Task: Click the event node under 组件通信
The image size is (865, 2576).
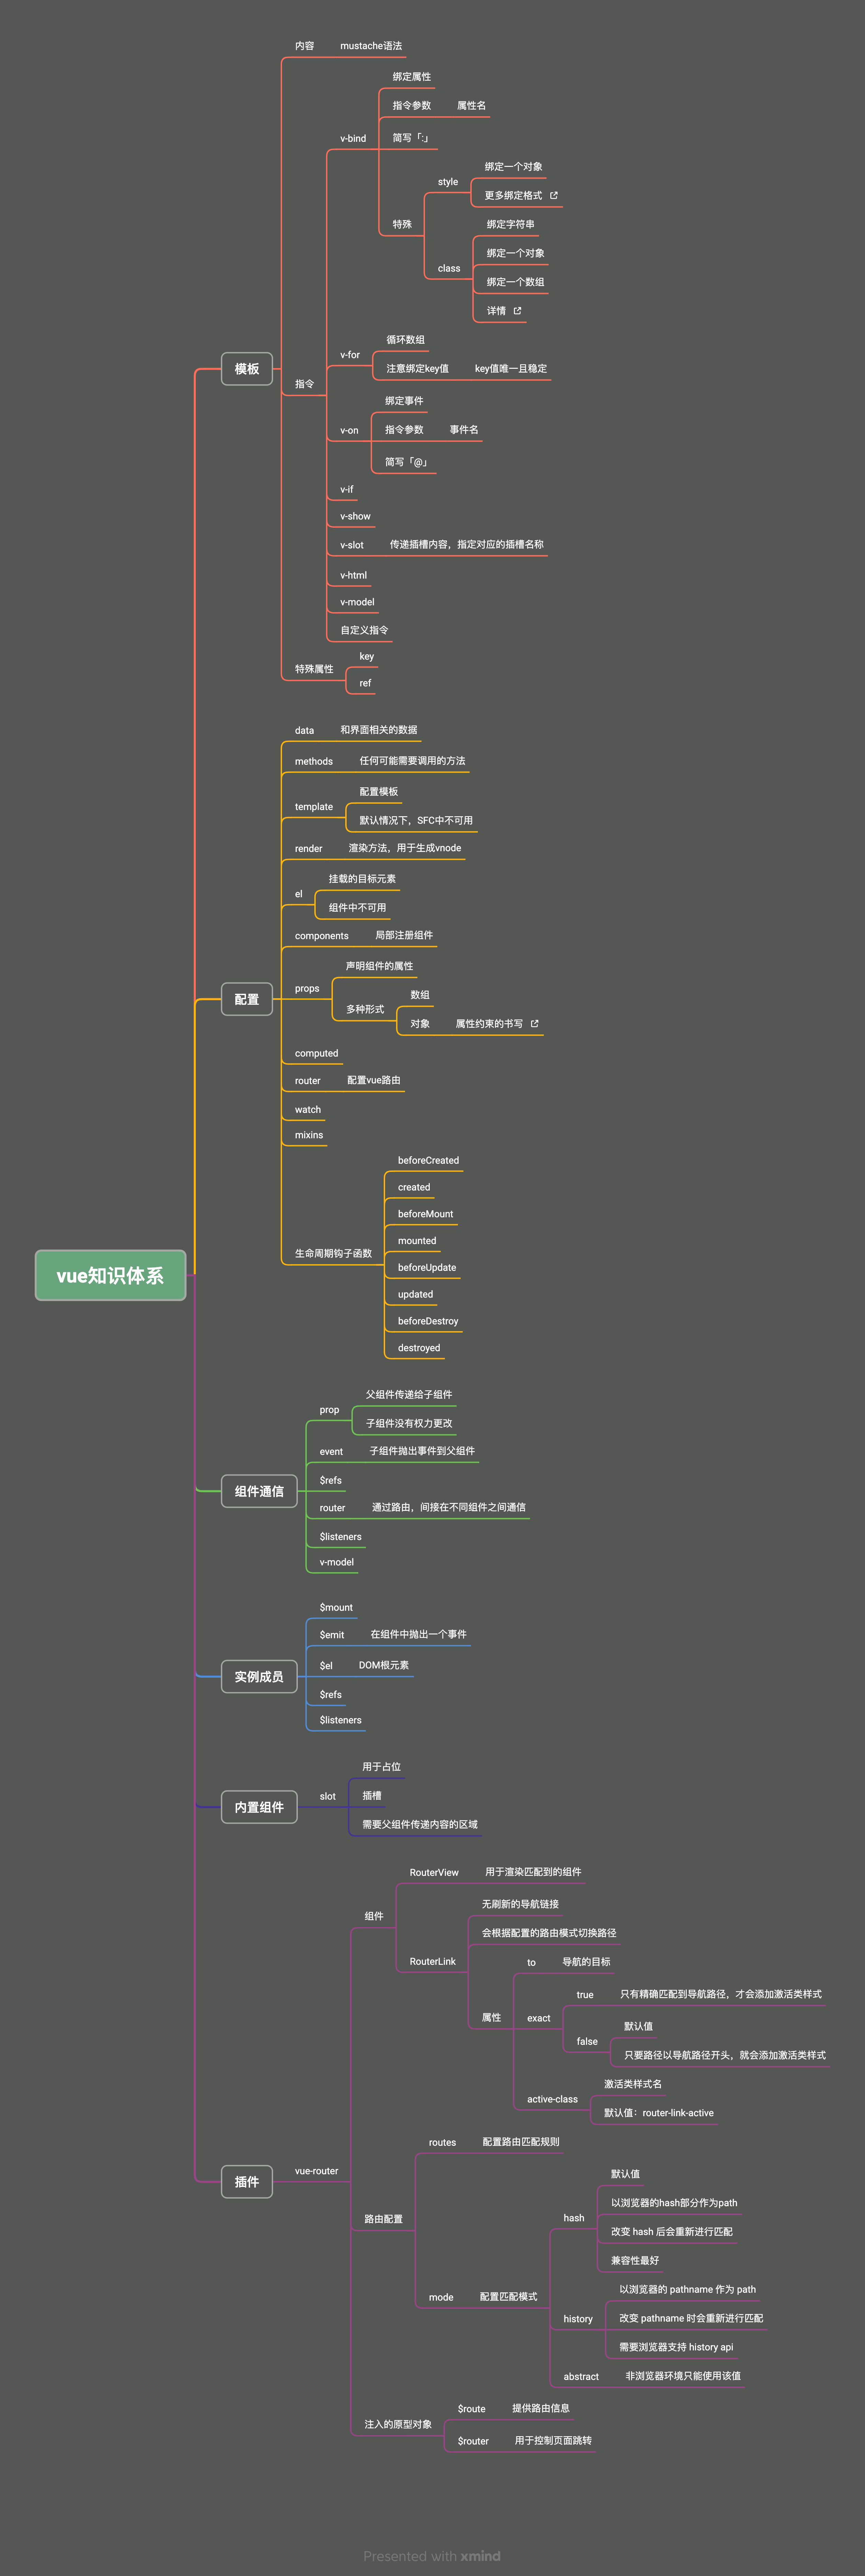Action: [x=331, y=1452]
